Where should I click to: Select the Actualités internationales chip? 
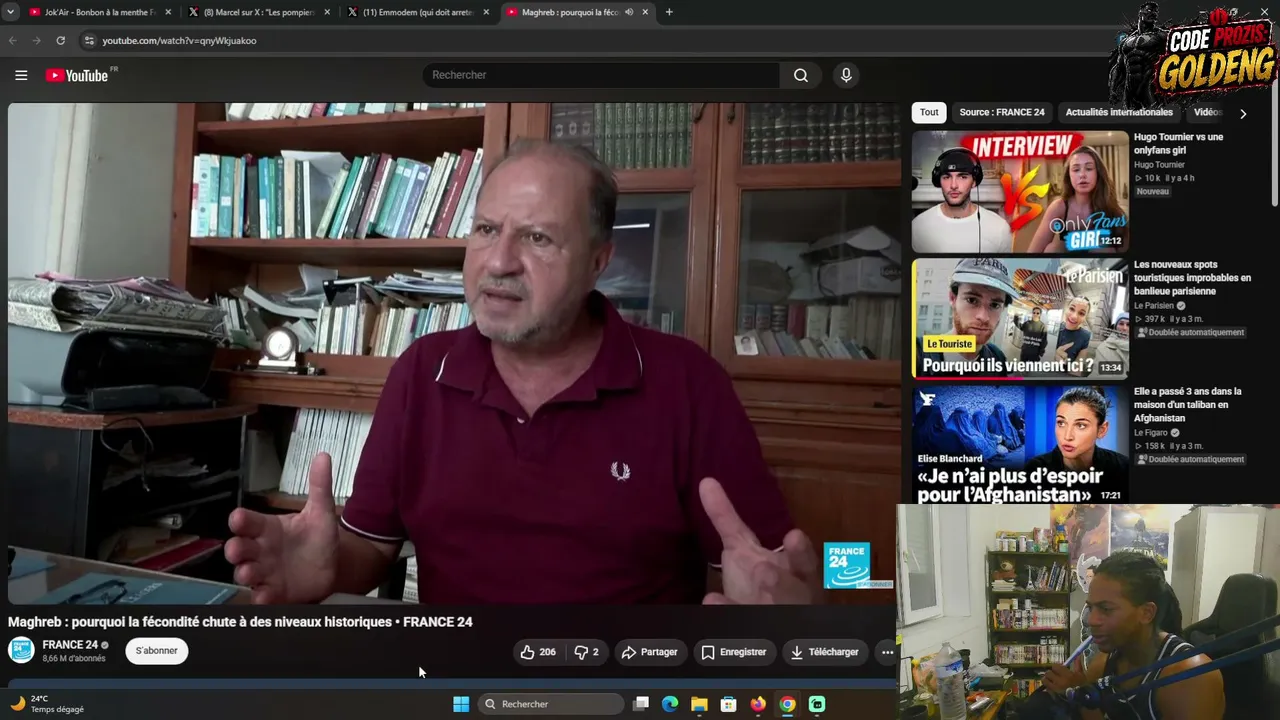point(1119,113)
